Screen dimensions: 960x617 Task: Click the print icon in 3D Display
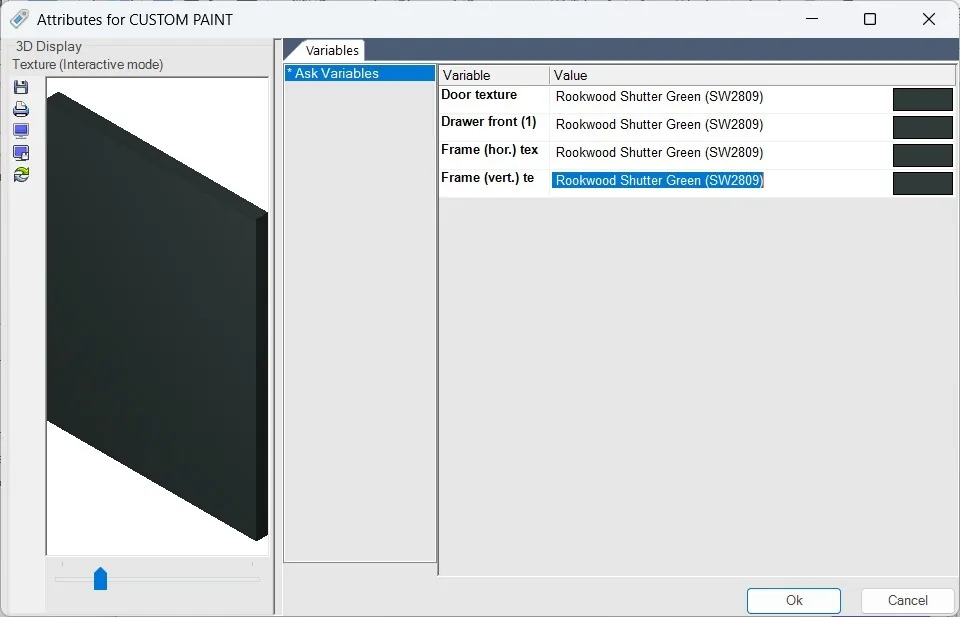tap(21, 109)
